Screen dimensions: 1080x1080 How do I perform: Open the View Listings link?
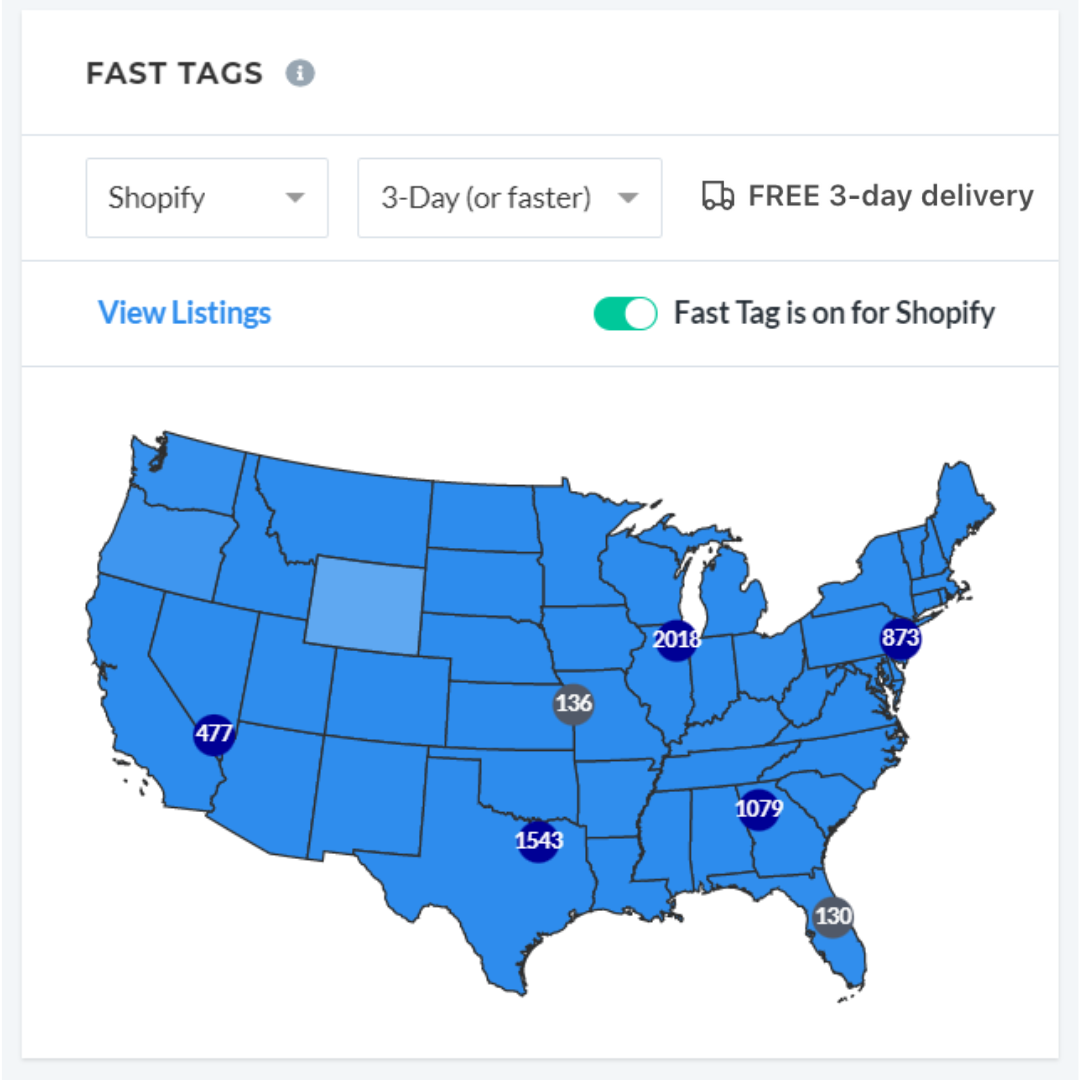pyautogui.click(x=184, y=313)
